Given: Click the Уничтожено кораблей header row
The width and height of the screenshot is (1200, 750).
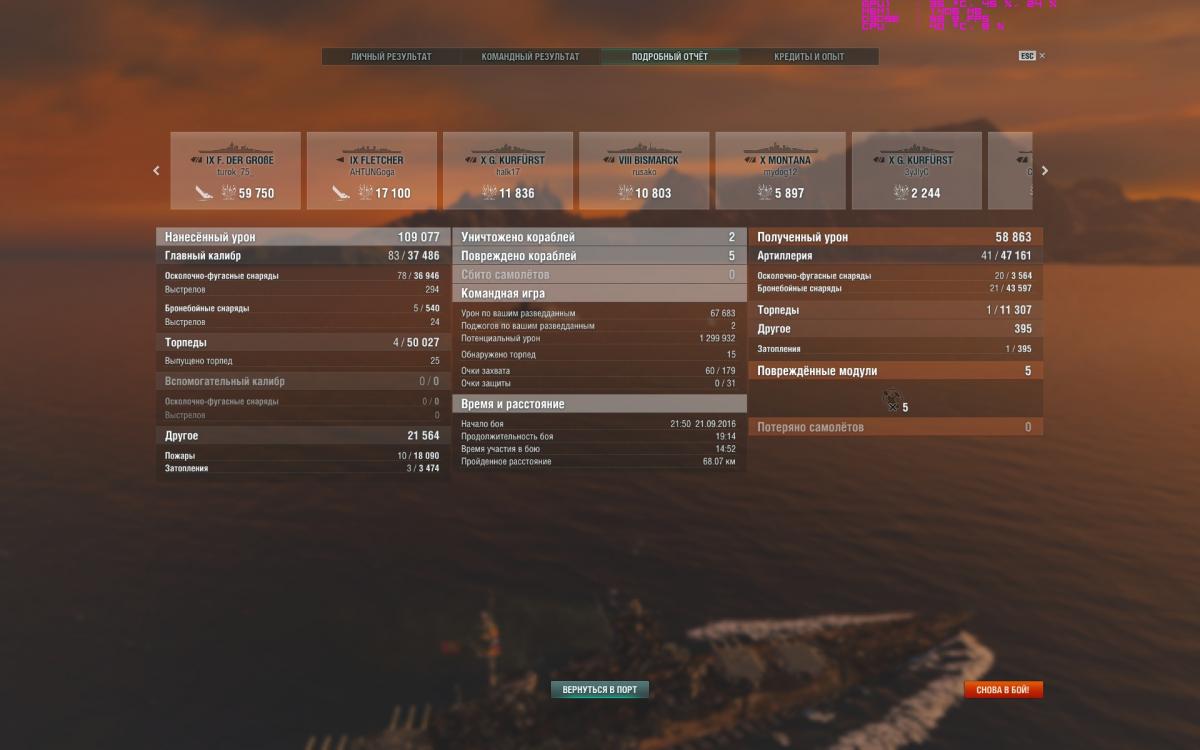Looking at the screenshot, I should (x=598, y=237).
